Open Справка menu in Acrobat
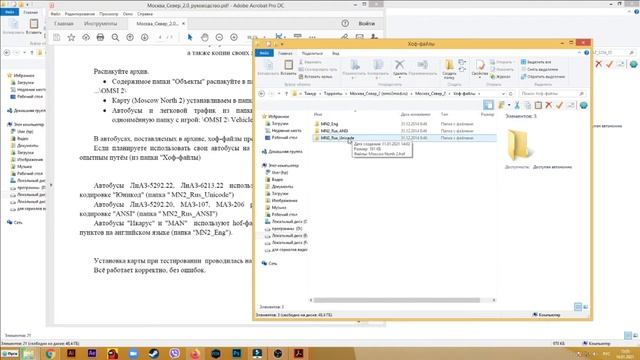640x360 pixels. click(x=145, y=14)
